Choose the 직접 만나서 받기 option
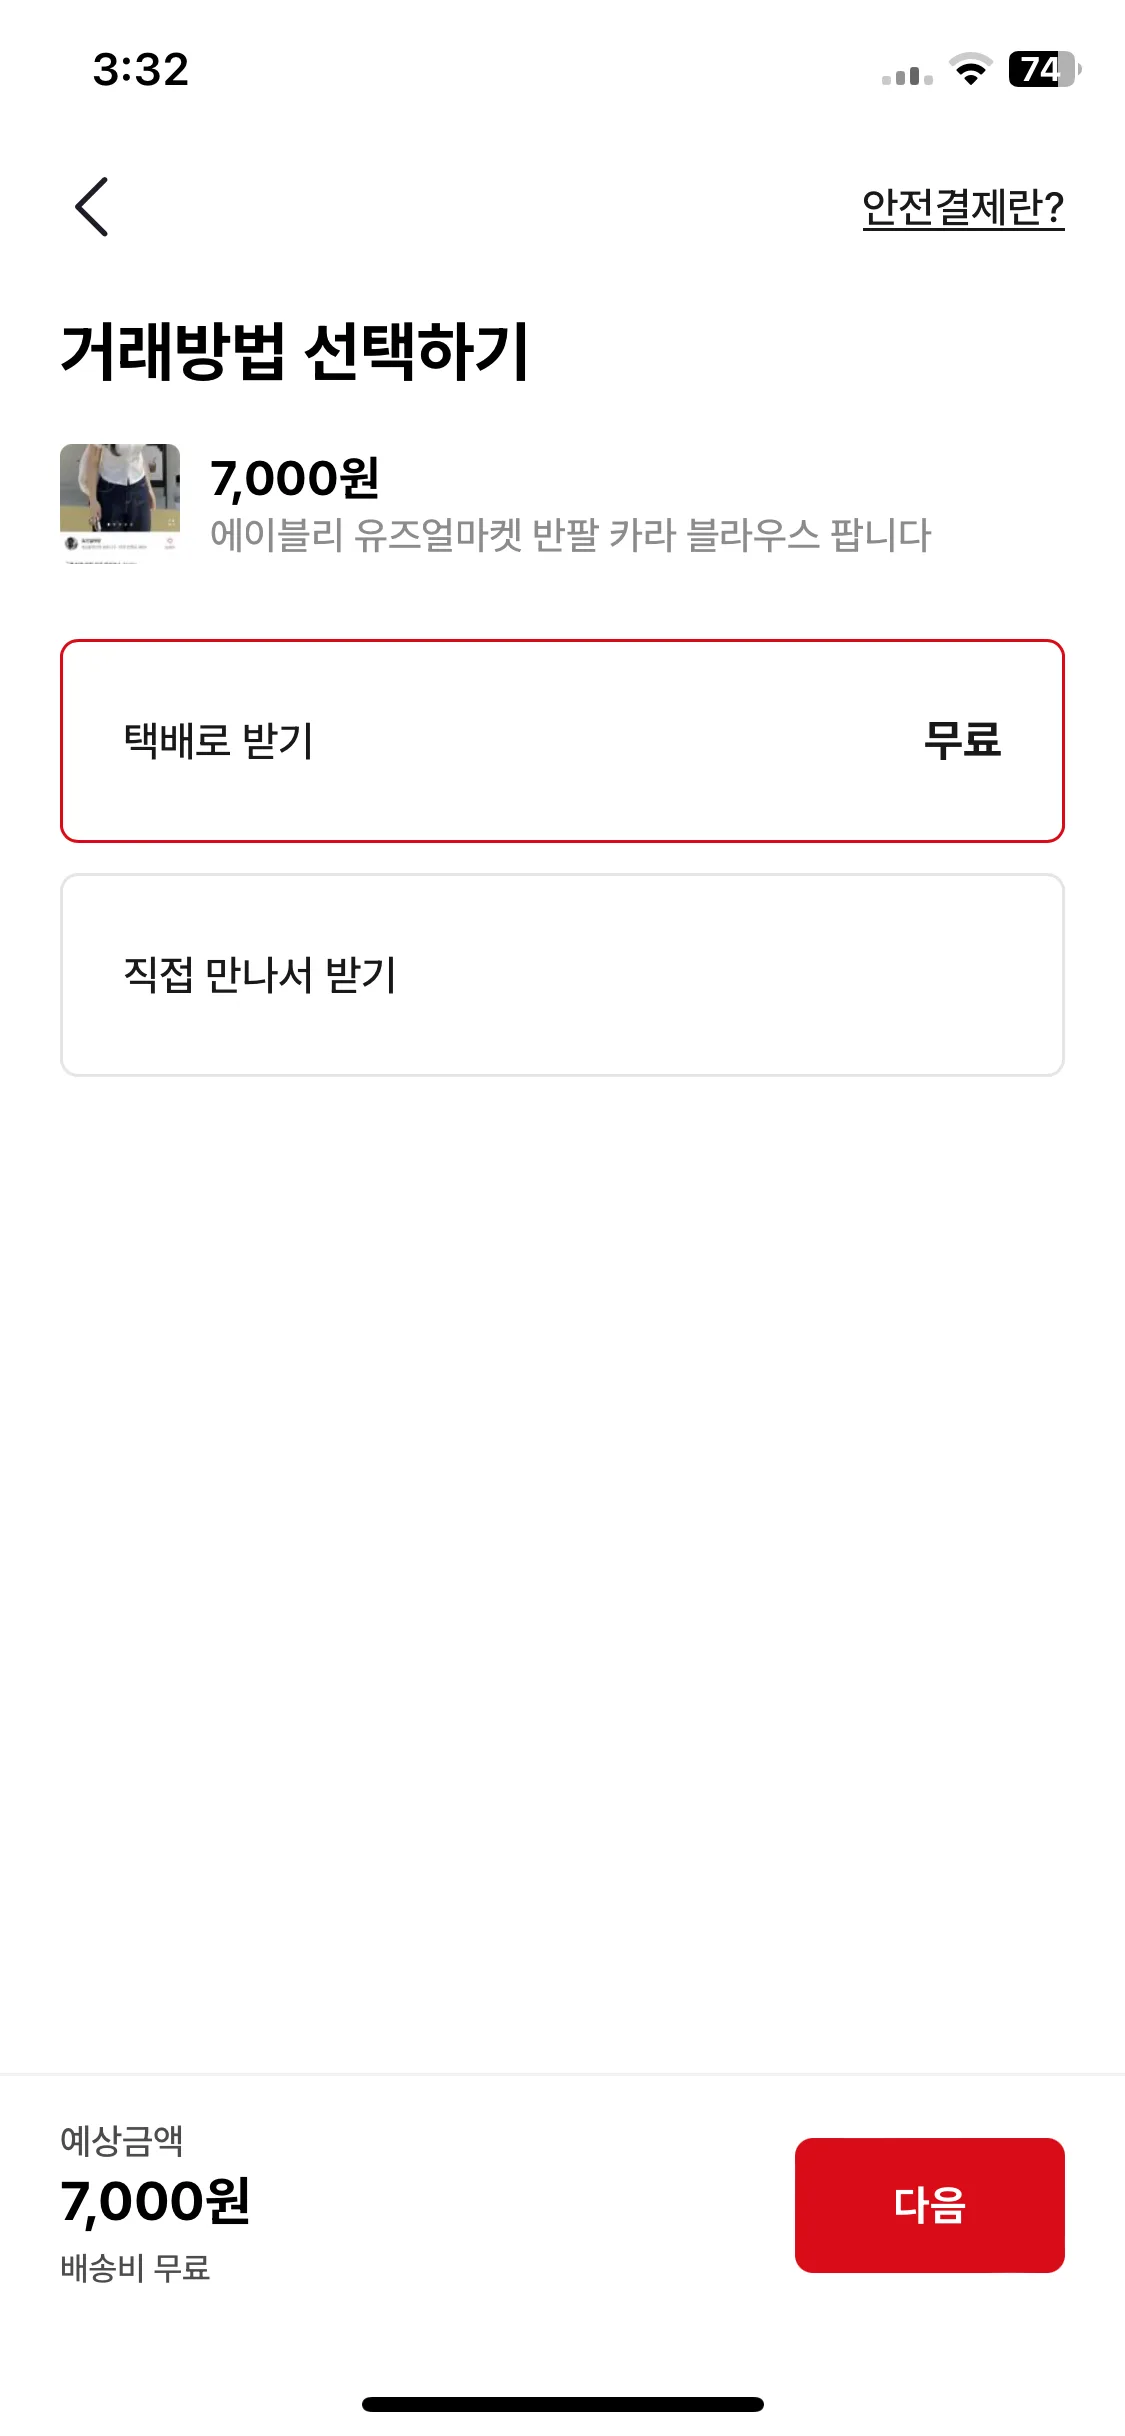 [x=562, y=975]
